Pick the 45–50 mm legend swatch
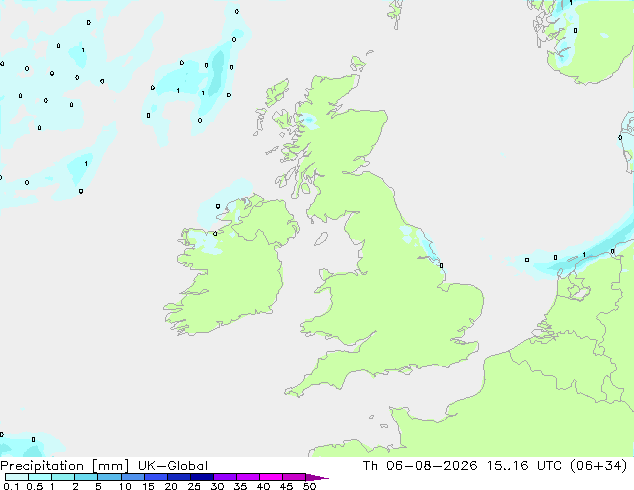634x490 pixels. point(294,477)
